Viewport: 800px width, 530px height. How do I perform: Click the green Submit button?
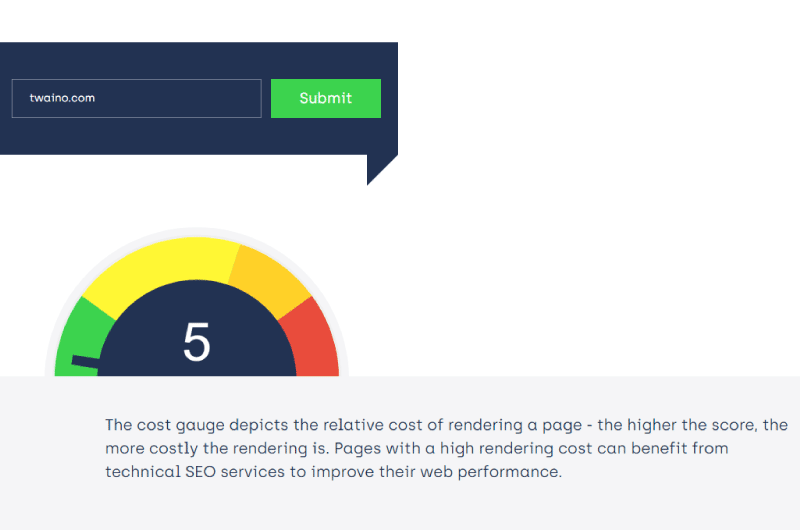pyautogui.click(x=326, y=98)
